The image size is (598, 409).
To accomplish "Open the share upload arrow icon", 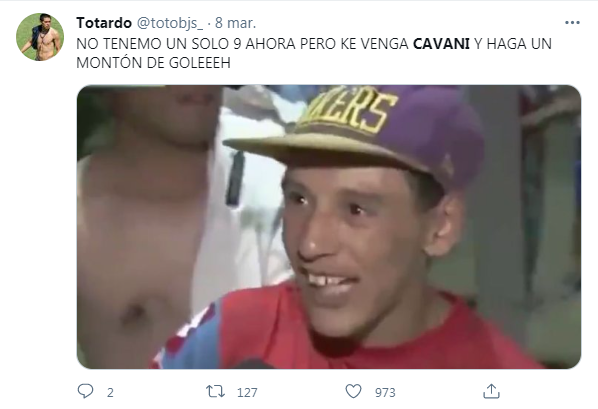I will click(x=491, y=391).
